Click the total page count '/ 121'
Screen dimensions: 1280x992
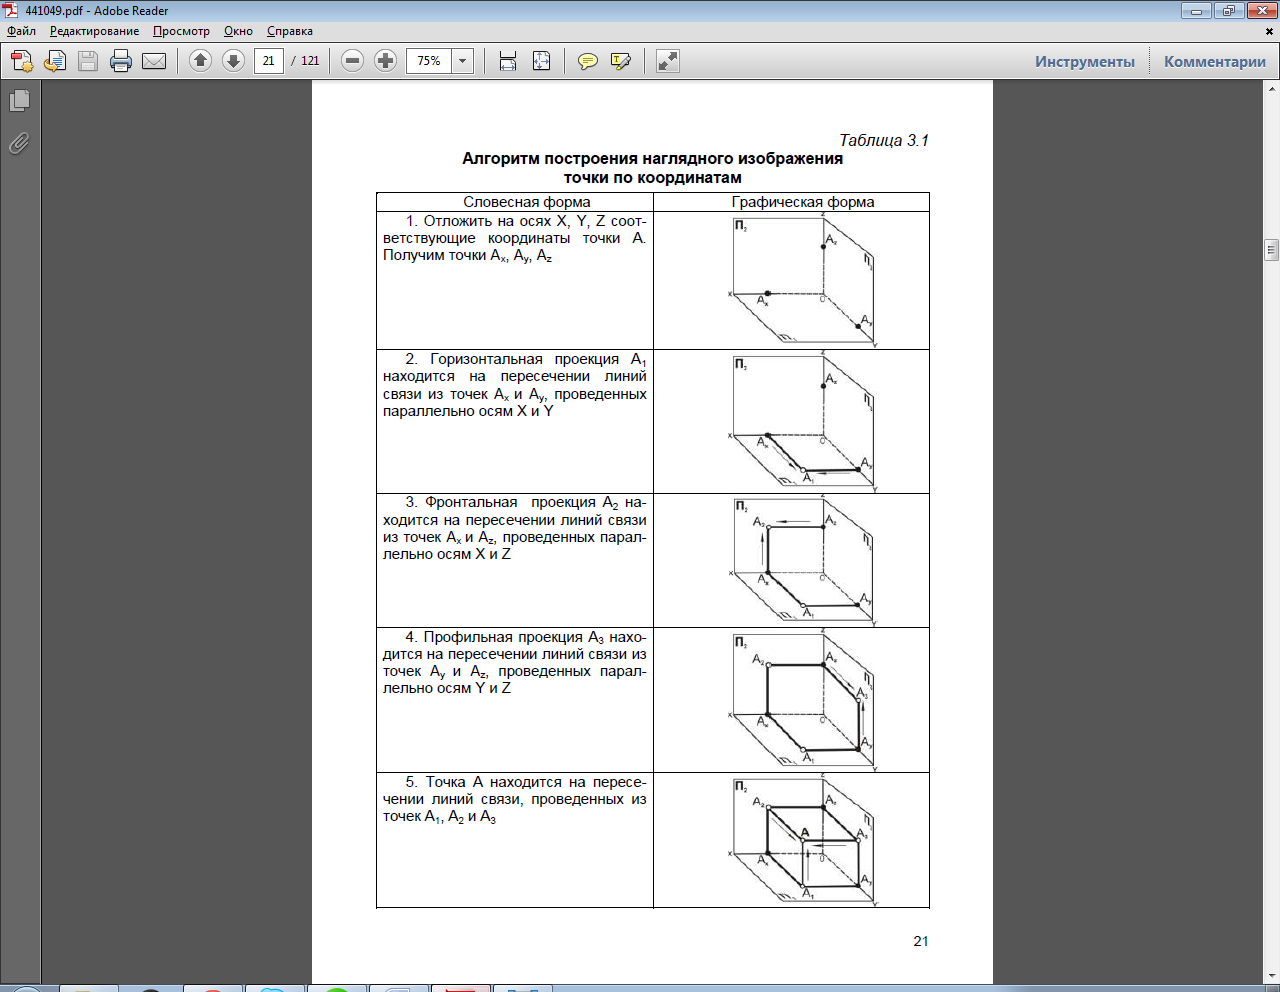305,61
